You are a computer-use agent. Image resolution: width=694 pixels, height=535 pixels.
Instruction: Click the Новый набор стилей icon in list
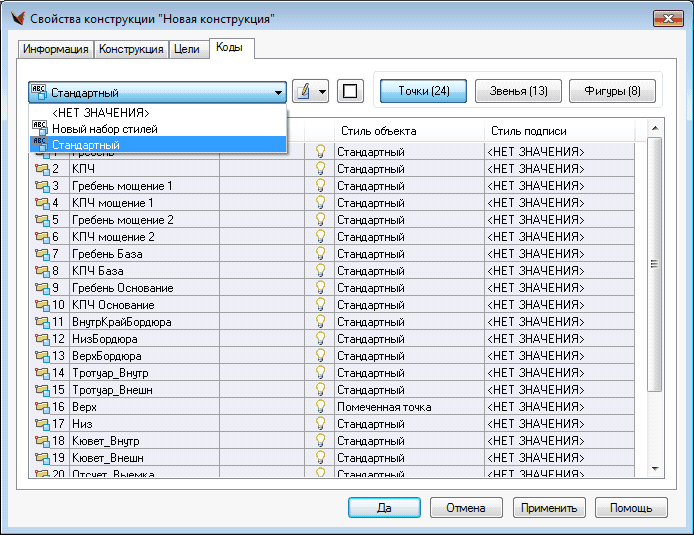[x=39, y=128]
